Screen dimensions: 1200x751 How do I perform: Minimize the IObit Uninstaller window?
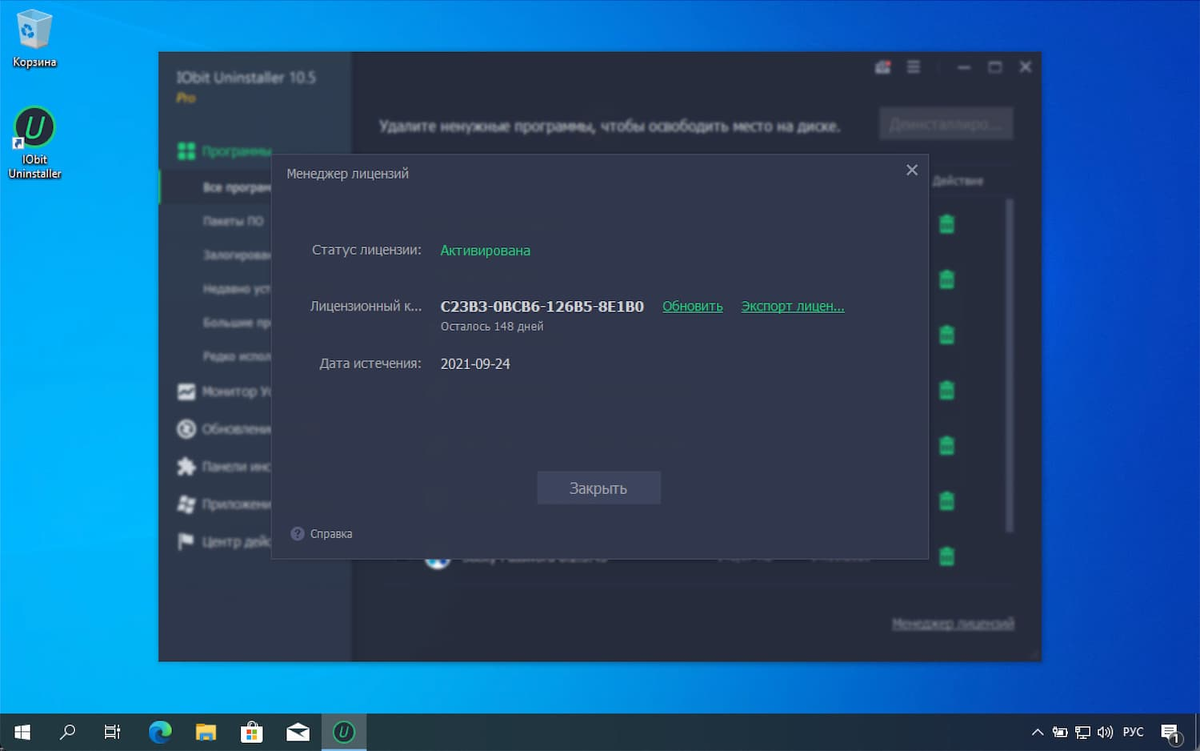(x=964, y=68)
